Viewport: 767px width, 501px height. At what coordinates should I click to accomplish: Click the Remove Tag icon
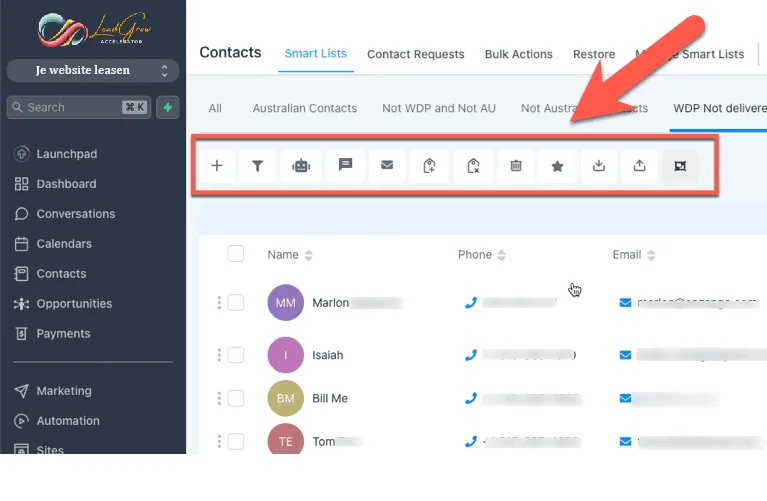[473, 166]
